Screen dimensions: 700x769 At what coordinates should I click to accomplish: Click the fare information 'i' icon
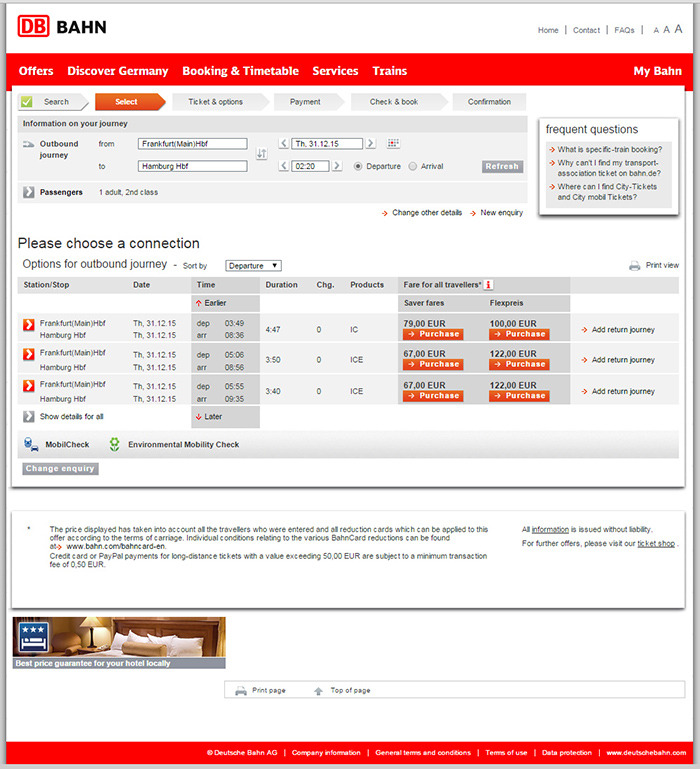[488, 284]
